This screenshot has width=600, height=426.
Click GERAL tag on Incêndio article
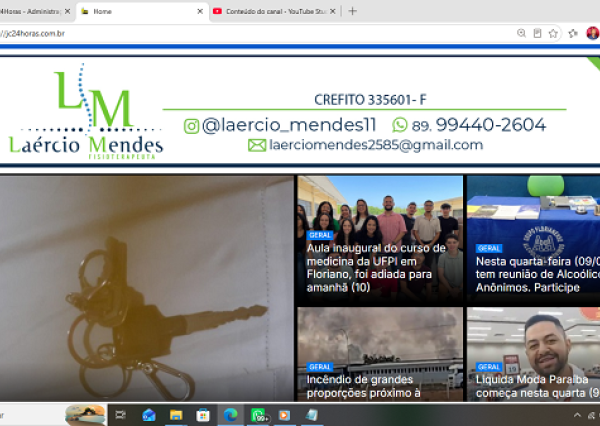pos(320,367)
